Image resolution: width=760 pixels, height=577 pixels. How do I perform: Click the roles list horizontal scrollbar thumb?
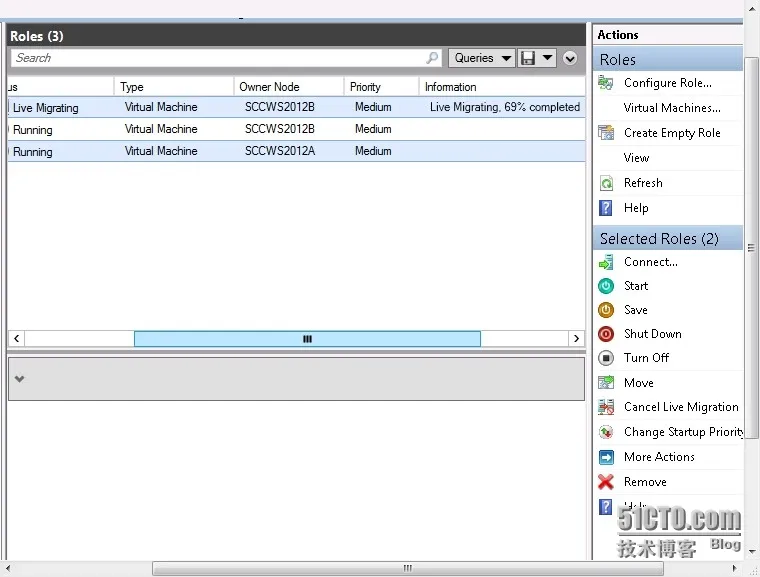[x=307, y=338]
